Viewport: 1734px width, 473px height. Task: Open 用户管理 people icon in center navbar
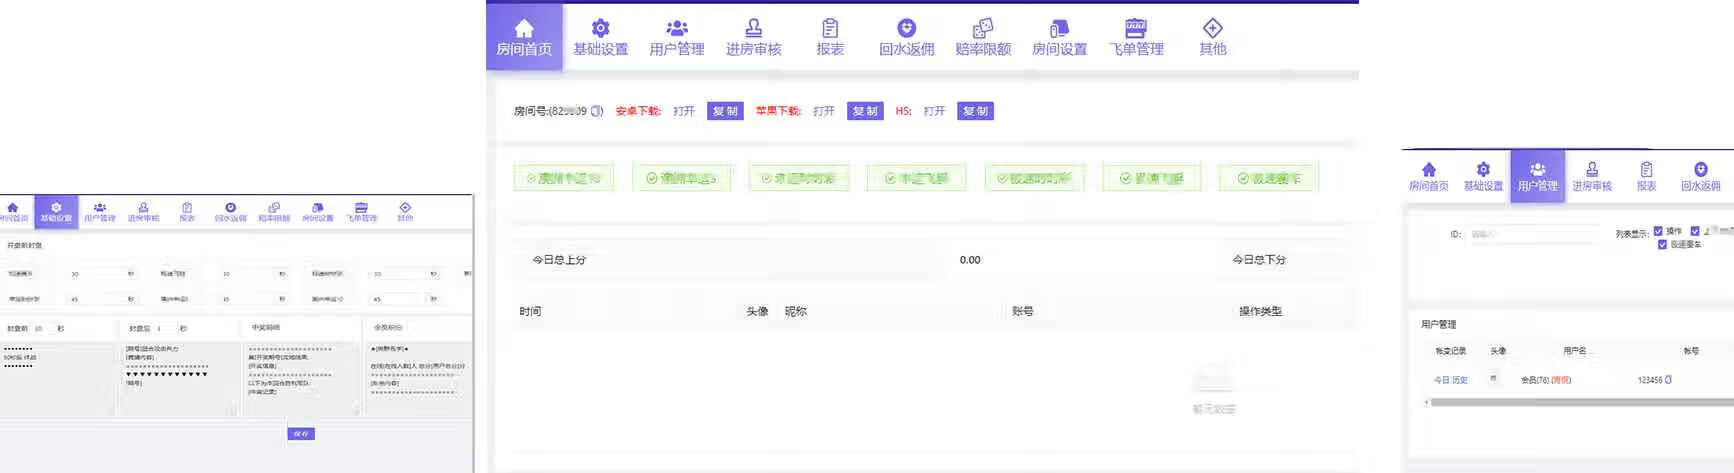677,28
